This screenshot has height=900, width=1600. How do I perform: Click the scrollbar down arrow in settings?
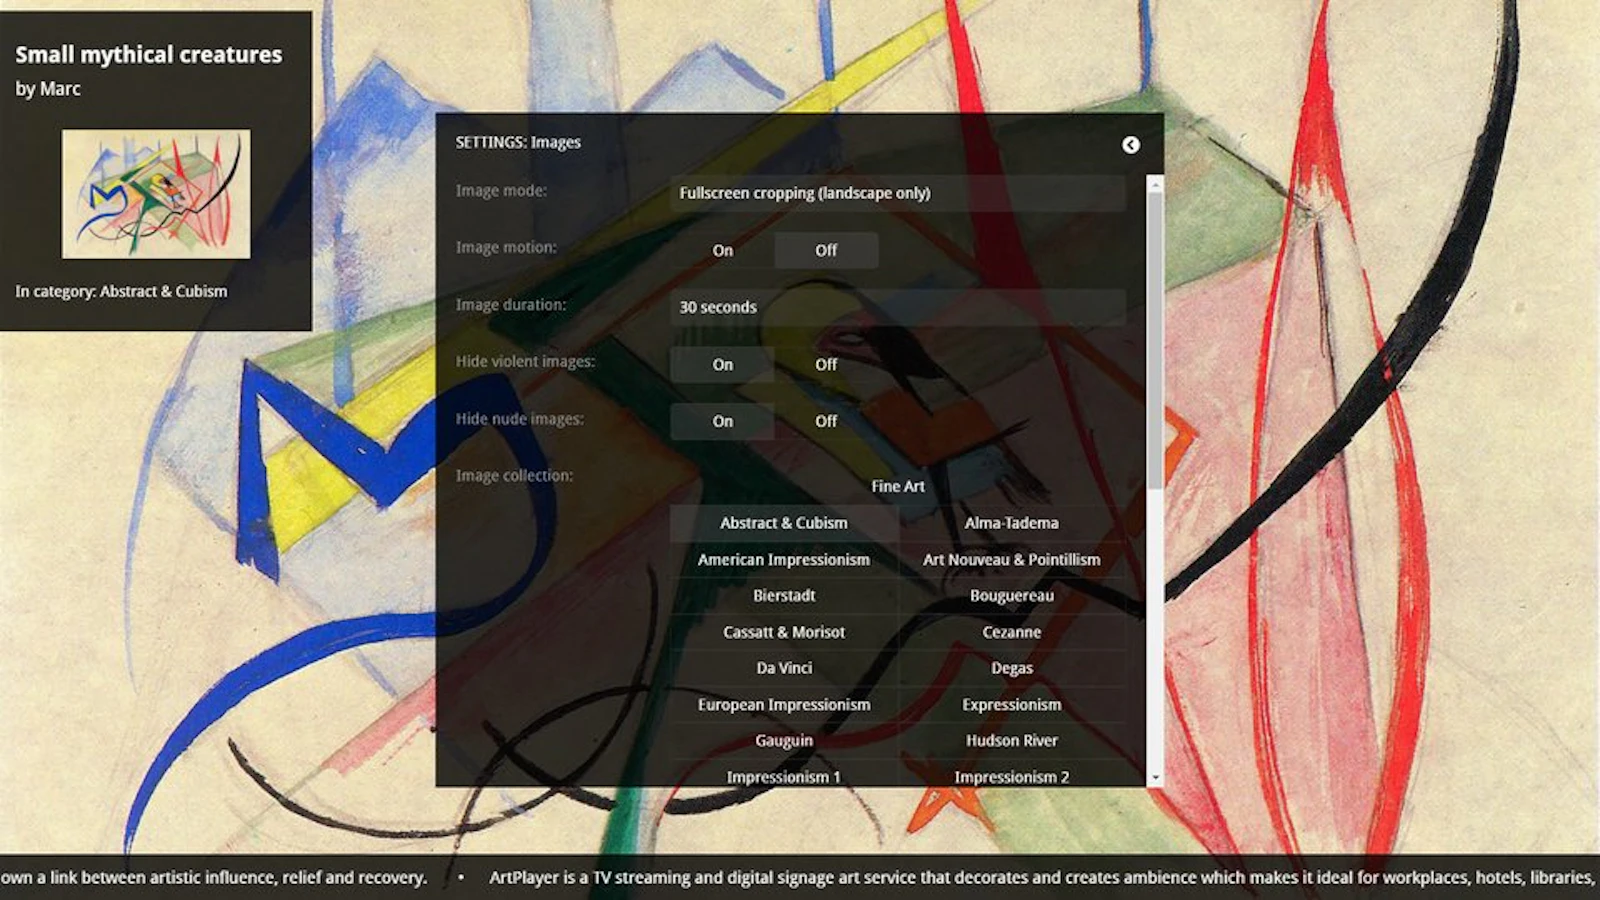tap(1155, 777)
